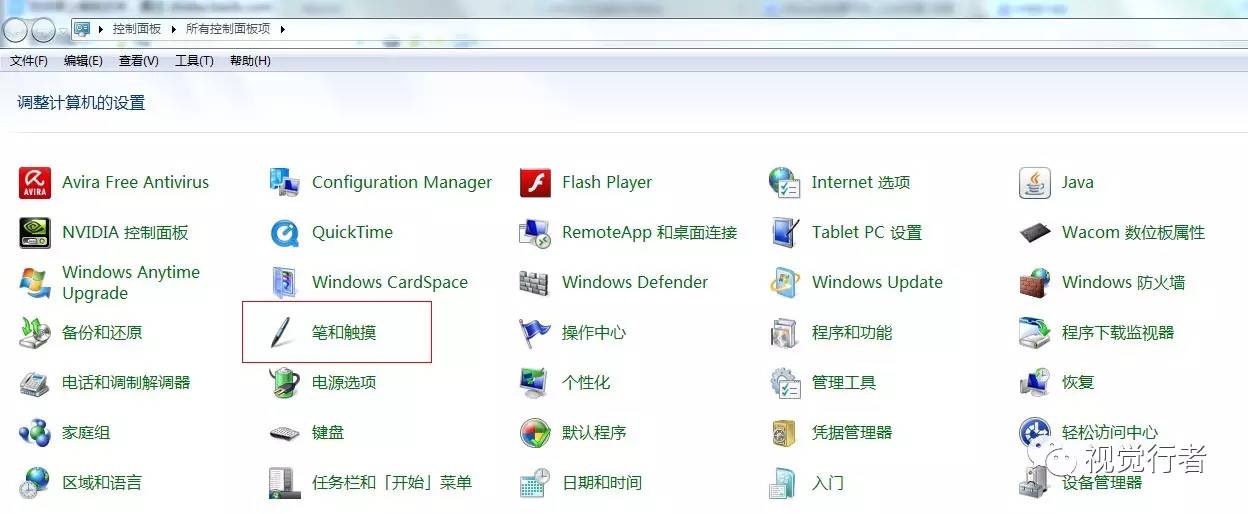1248x514 pixels.
Task: Open 操作中心 flag icon
Action: pyautogui.click(x=535, y=332)
